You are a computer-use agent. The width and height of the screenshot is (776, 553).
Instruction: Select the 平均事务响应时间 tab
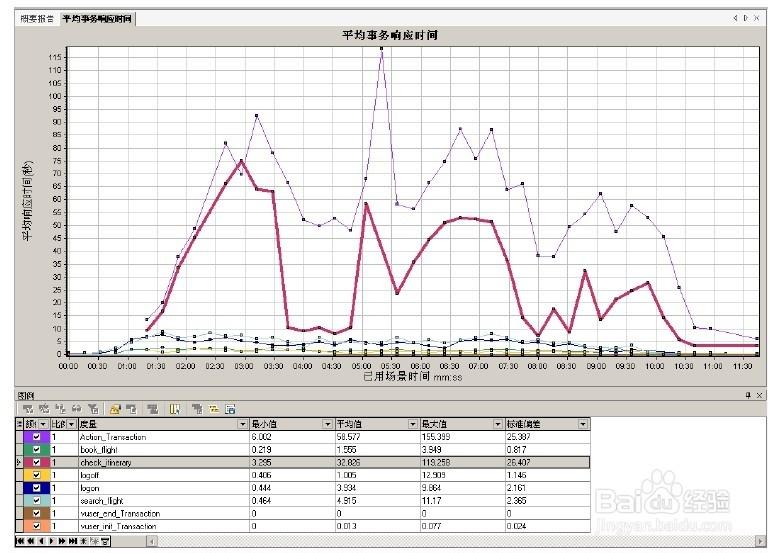click(97, 19)
